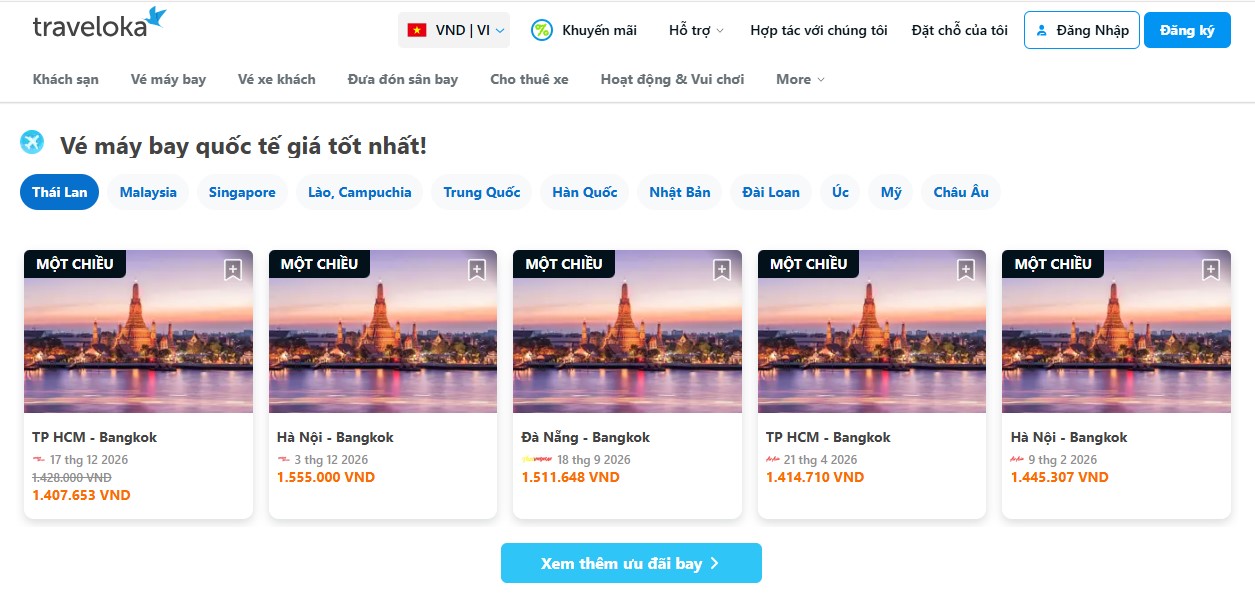The width and height of the screenshot is (1255, 601).
Task: Save the TP HCM - Bangkok 21 thg 4 card
Action: 966,270
